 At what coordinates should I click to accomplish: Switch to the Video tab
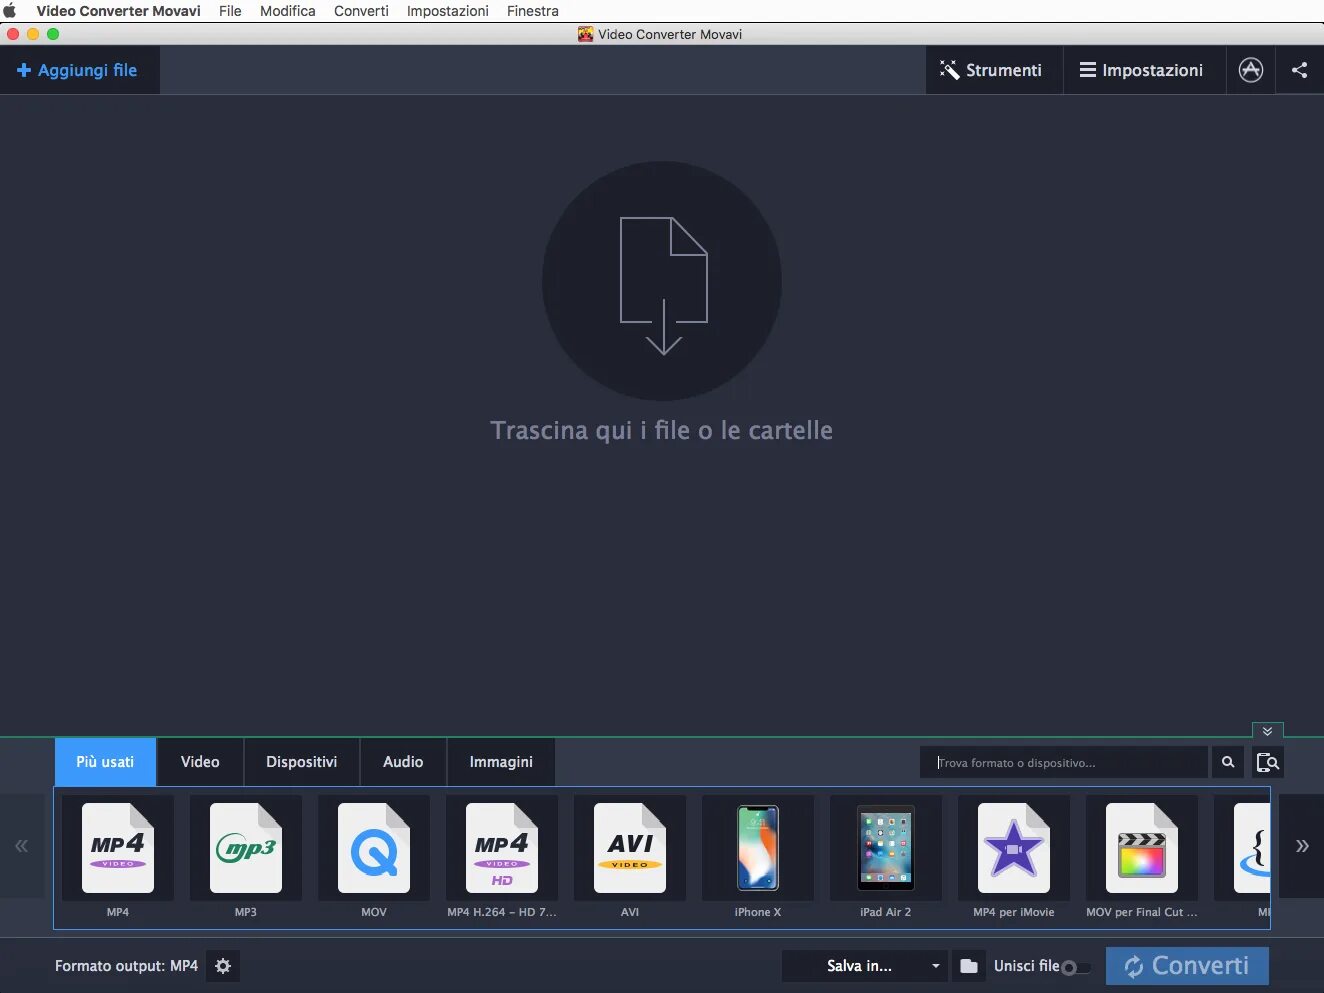coord(200,762)
